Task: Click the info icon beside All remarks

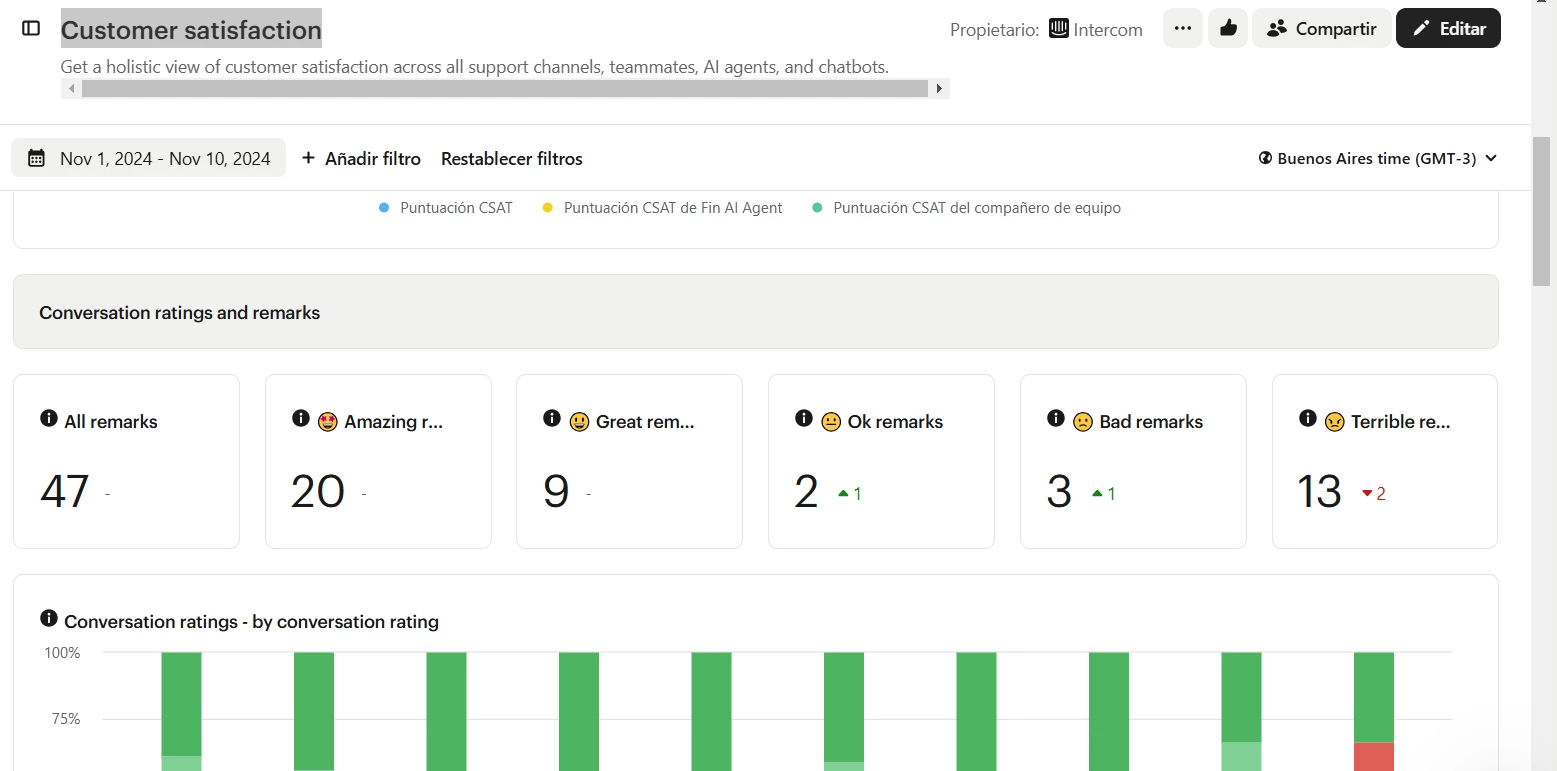Action: point(49,419)
